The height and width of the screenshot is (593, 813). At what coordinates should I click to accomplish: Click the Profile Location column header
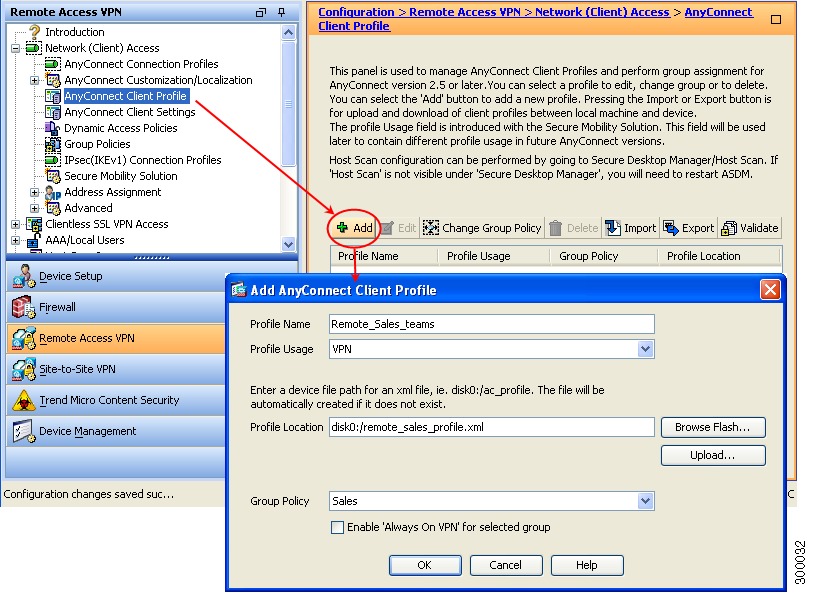(719, 257)
